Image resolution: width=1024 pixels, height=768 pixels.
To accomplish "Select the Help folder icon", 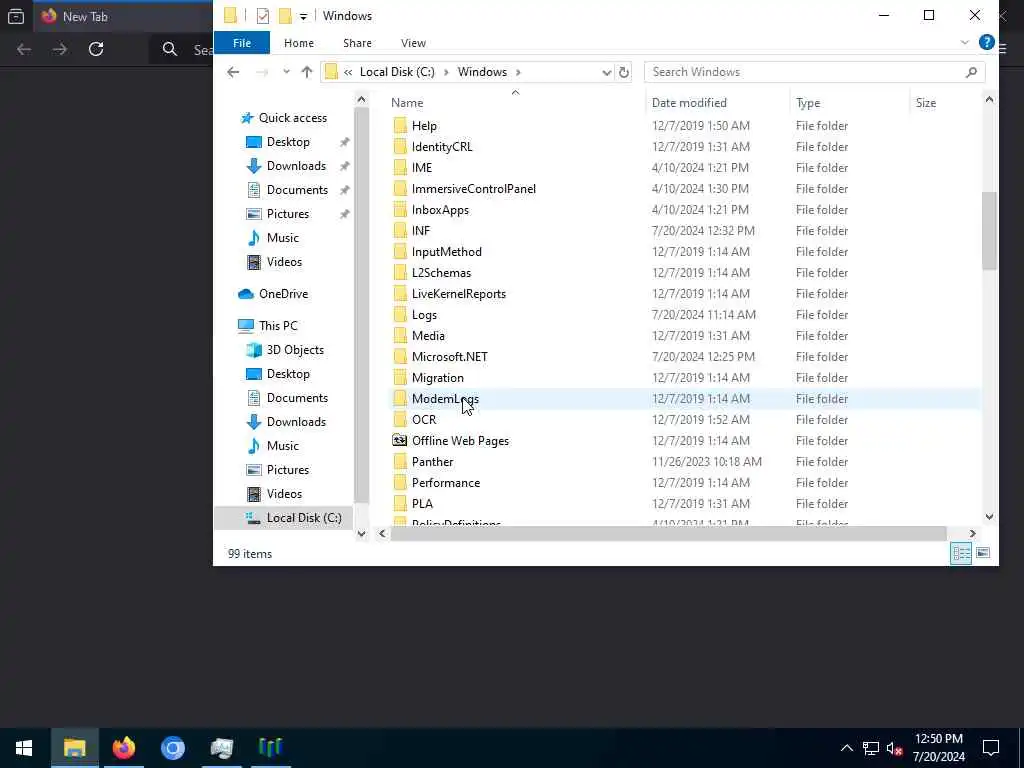I will pyautogui.click(x=400, y=125).
